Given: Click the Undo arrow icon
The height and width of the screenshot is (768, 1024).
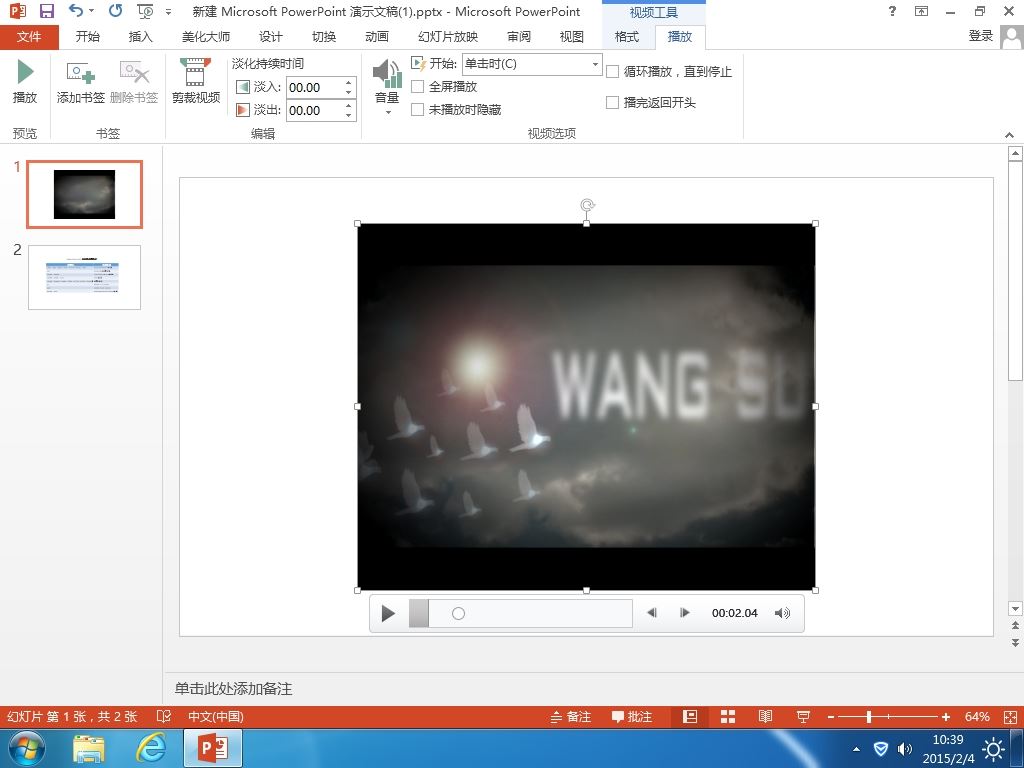Looking at the screenshot, I should coord(76,11).
